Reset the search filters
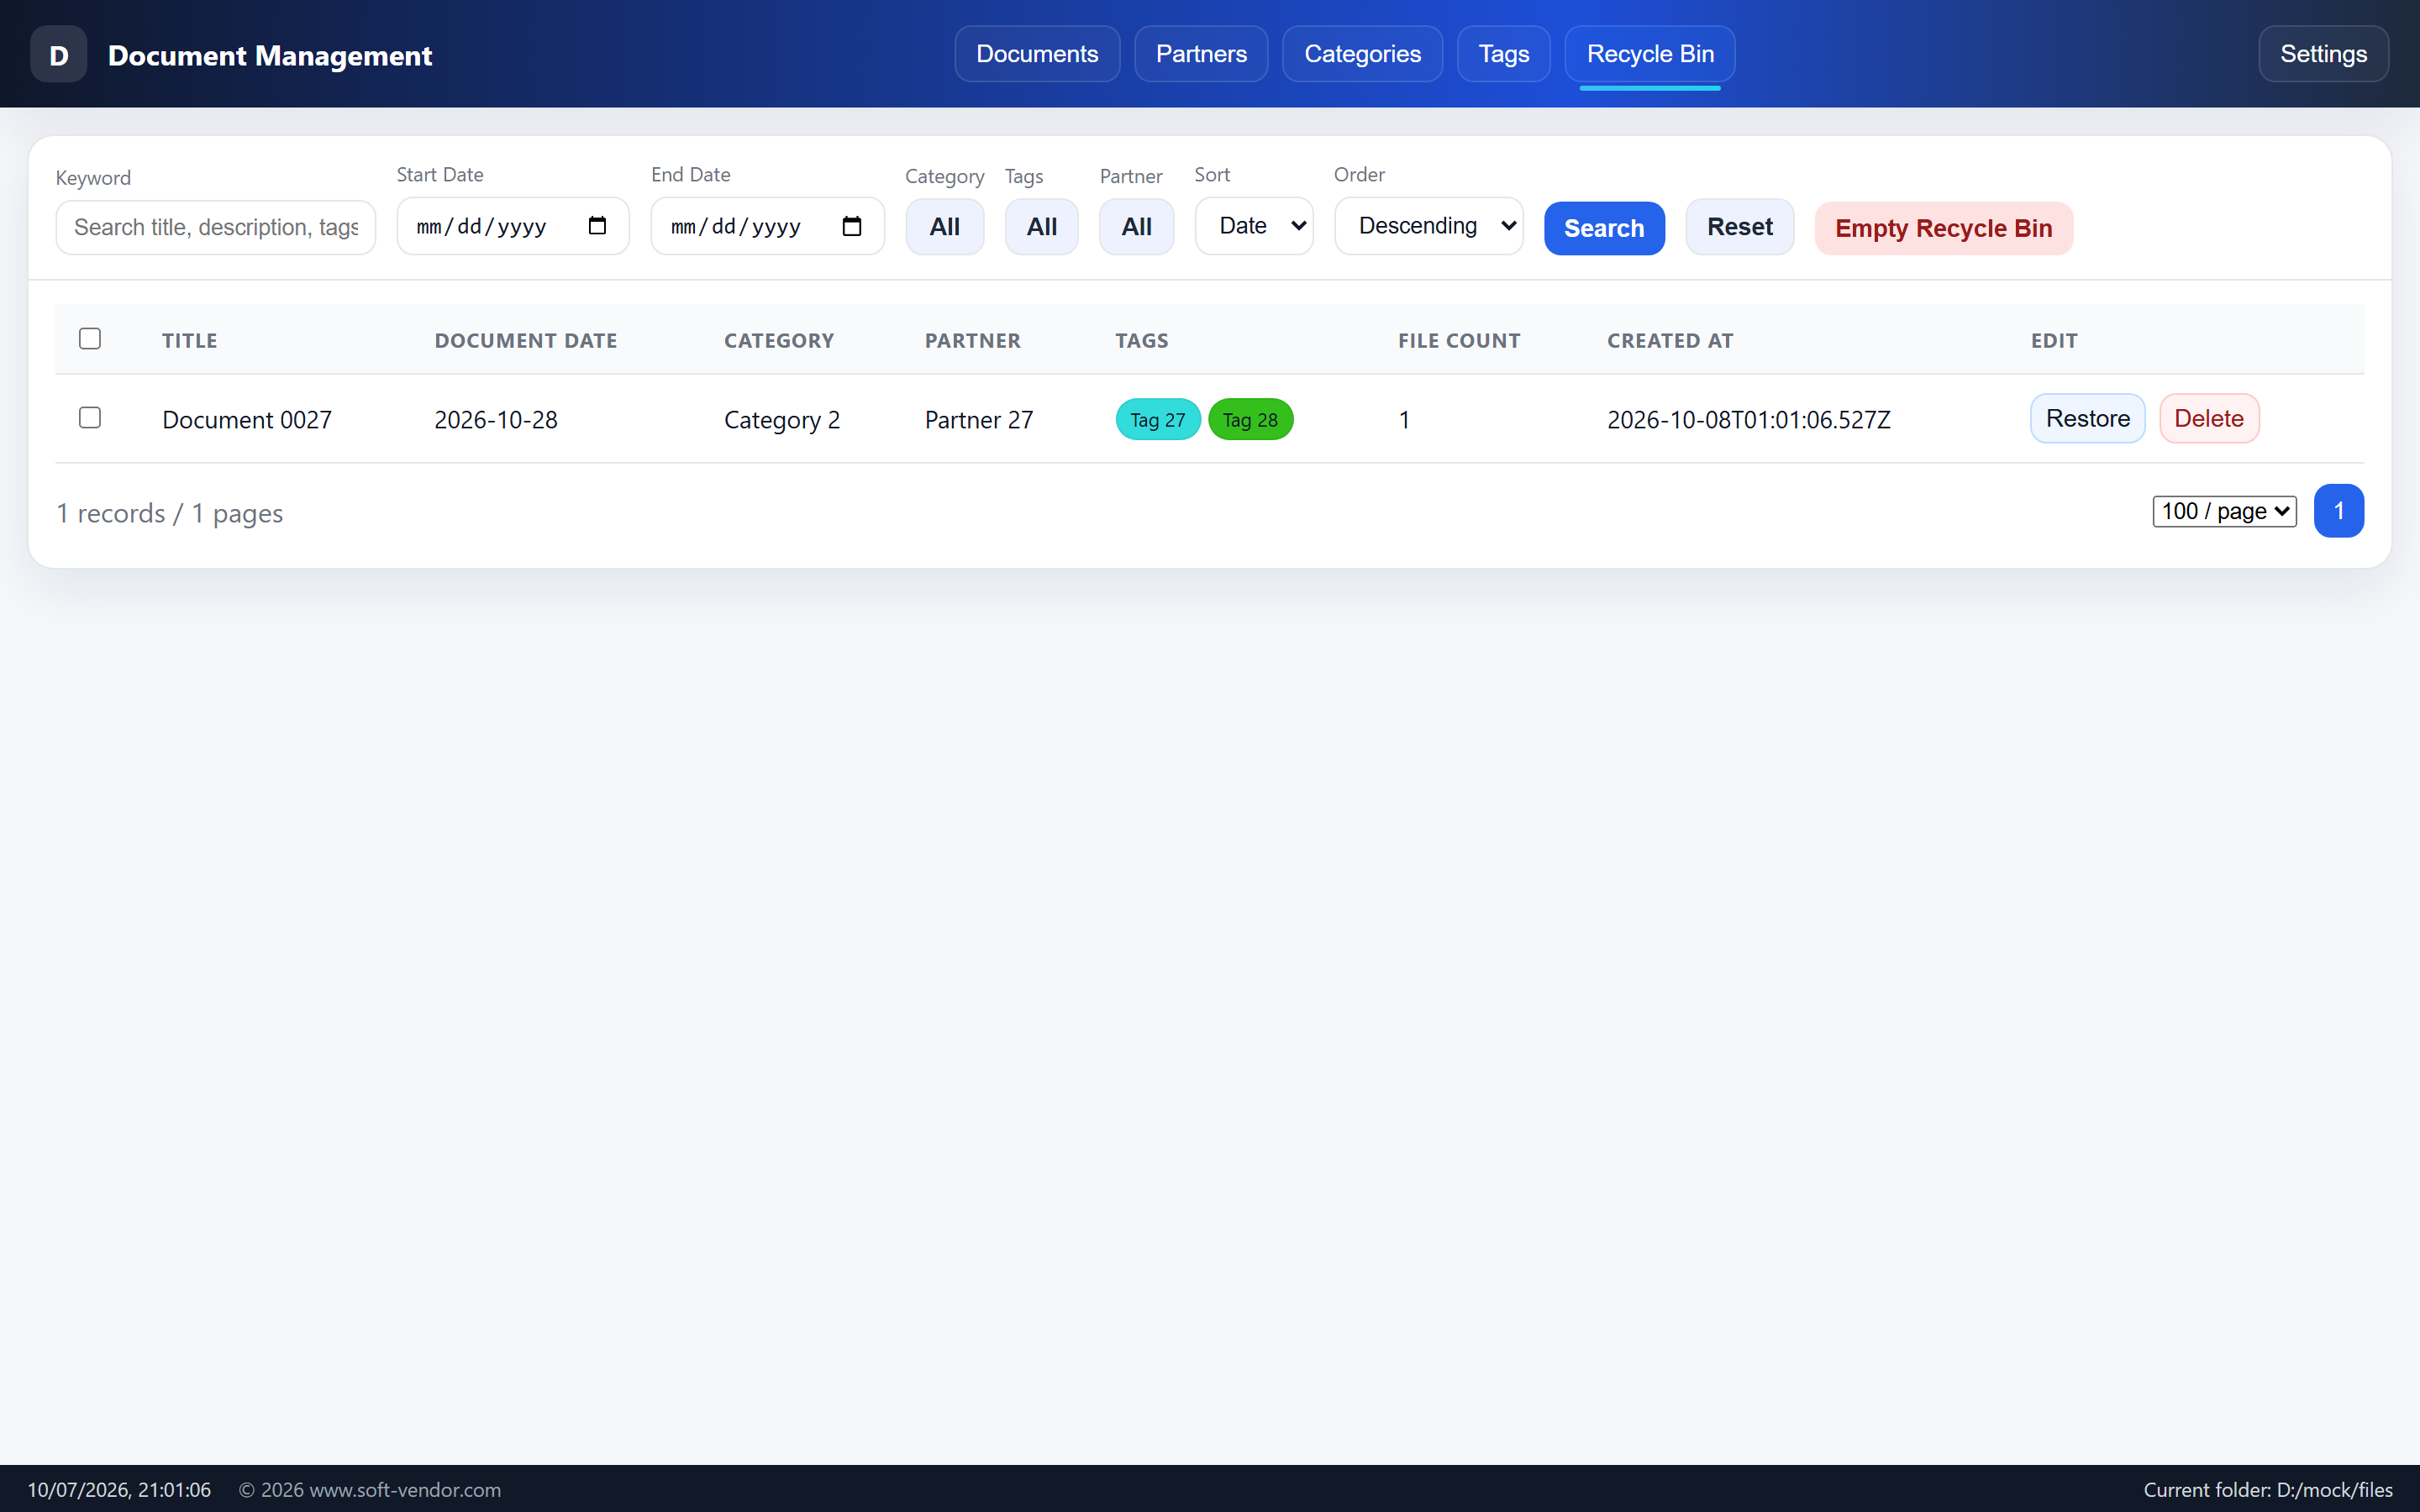Image resolution: width=2420 pixels, height=1512 pixels. [x=1740, y=227]
